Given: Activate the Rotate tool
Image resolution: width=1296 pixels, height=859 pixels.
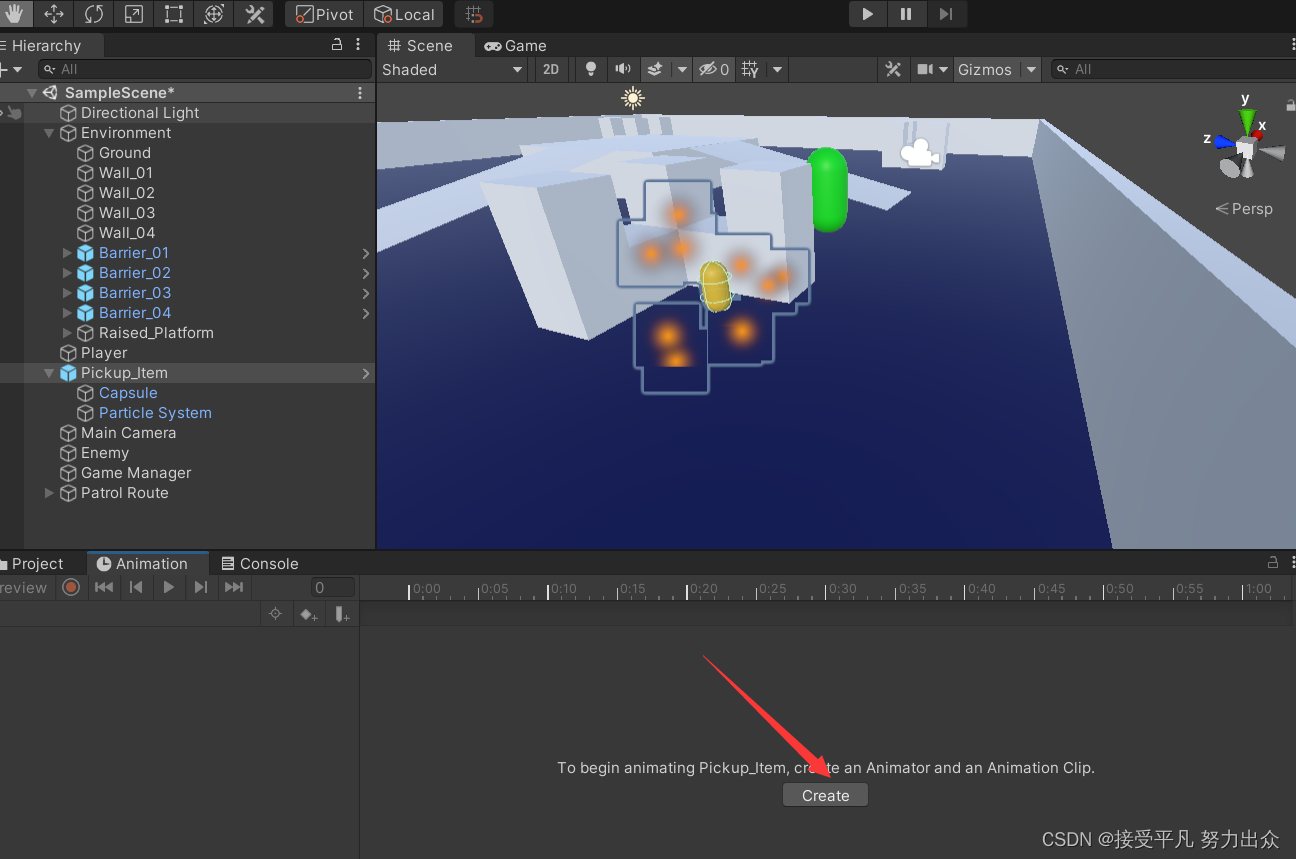Looking at the screenshot, I should (x=93, y=14).
